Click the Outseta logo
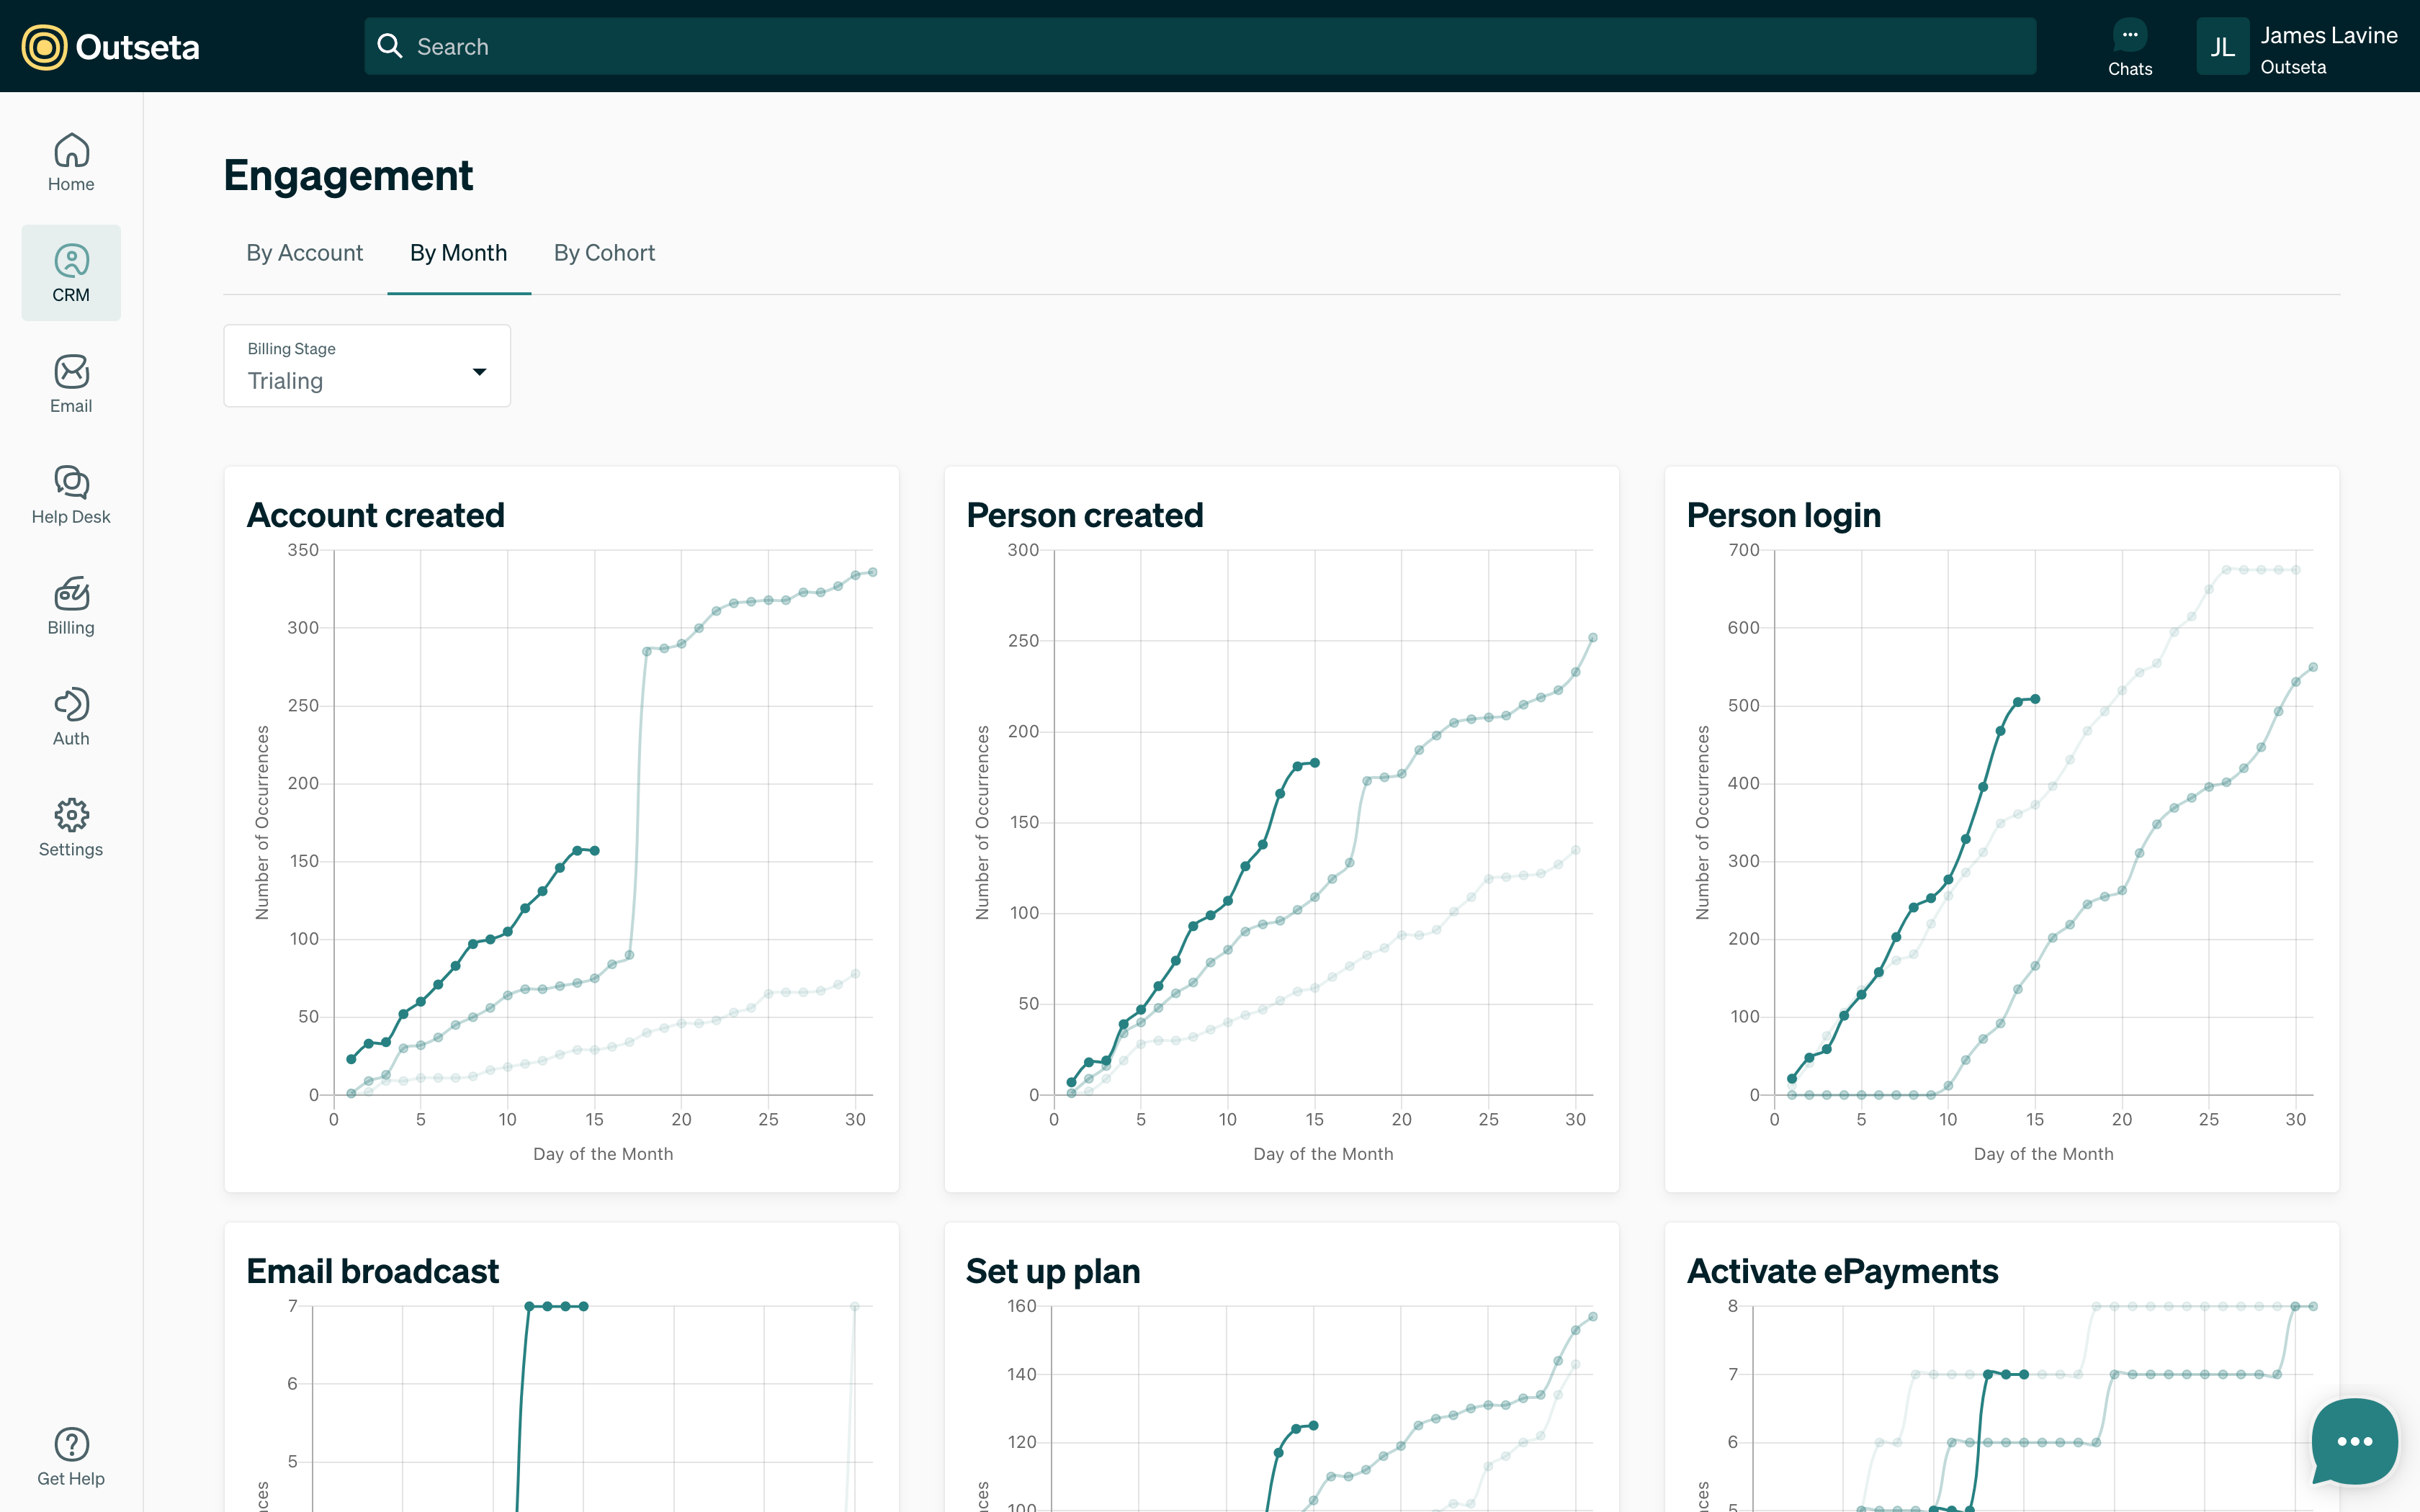The height and width of the screenshot is (1512, 2420). 108,46
